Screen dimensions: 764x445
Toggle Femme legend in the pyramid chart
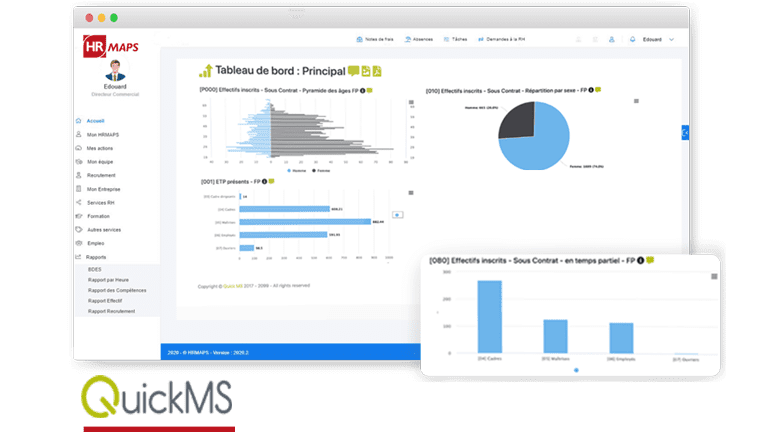point(322,171)
